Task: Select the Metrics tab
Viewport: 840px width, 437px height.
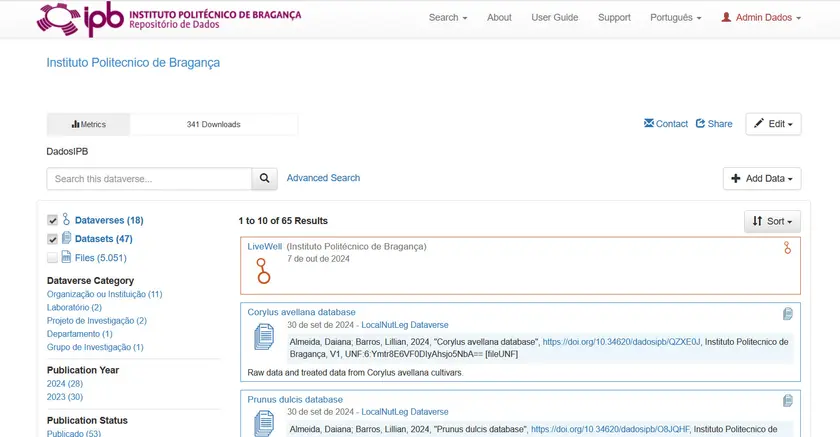Action: tap(88, 124)
